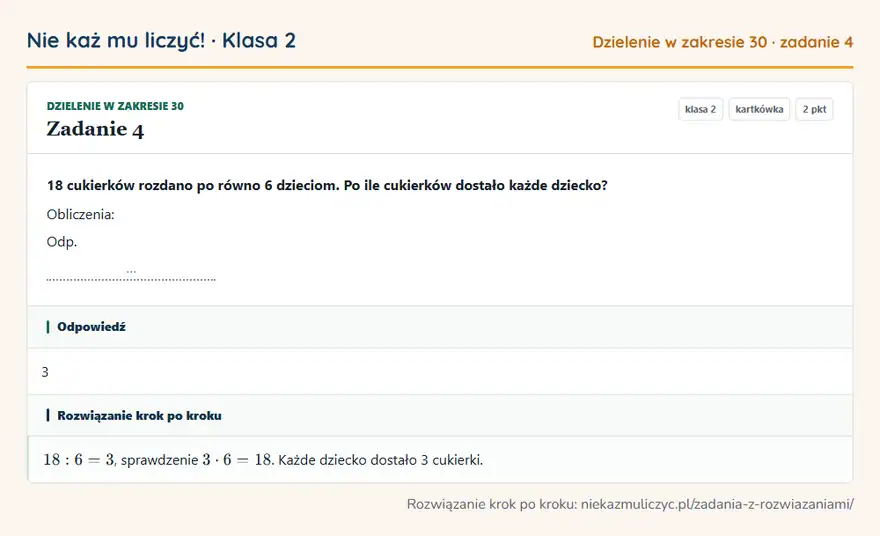Click the 'klasa 2' tag
The image size is (880, 536).
pos(700,109)
